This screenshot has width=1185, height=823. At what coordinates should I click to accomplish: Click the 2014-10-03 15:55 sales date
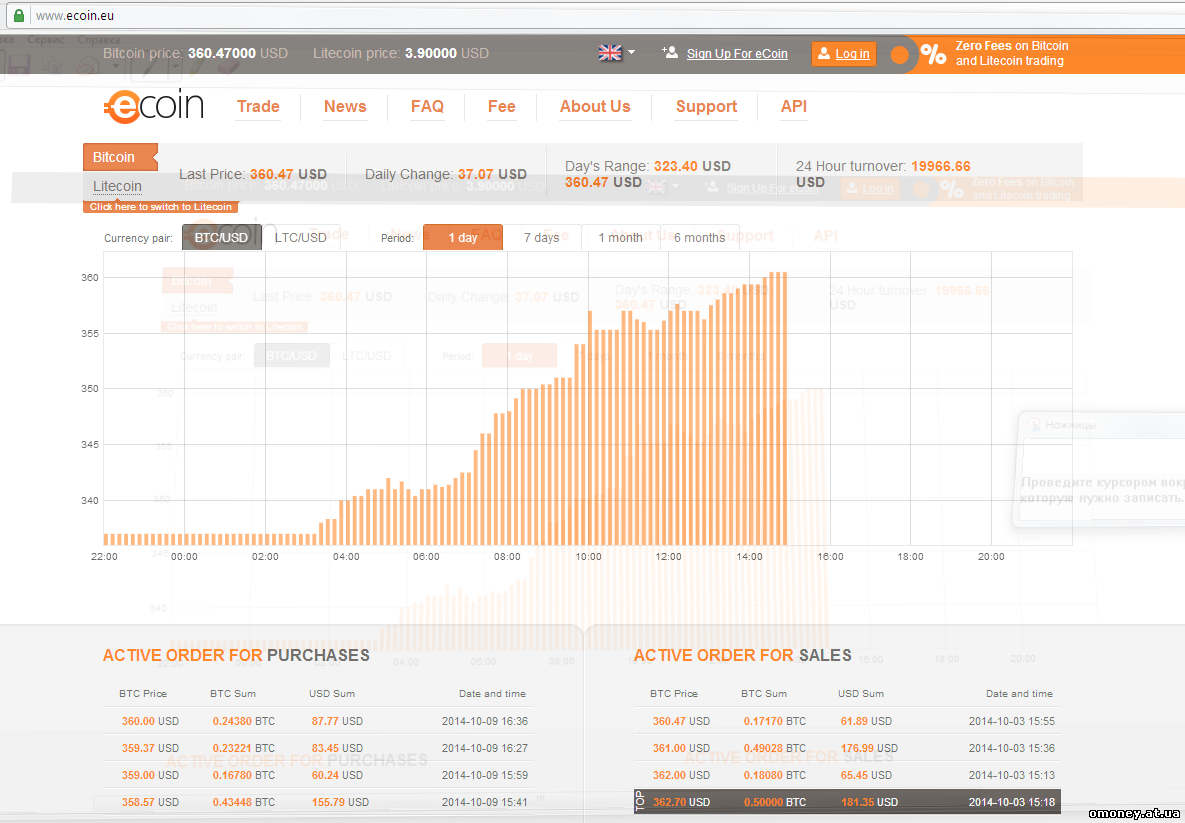pos(1012,721)
